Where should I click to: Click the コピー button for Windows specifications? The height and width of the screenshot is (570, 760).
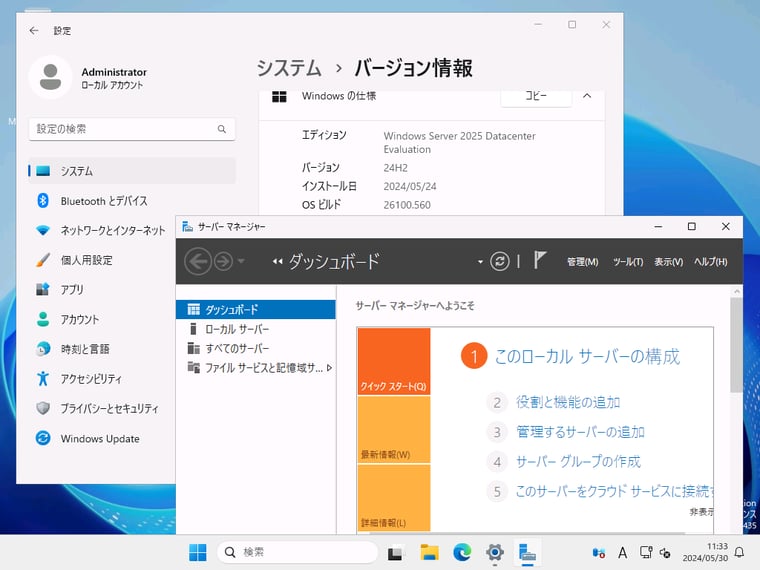(x=536, y=96)
